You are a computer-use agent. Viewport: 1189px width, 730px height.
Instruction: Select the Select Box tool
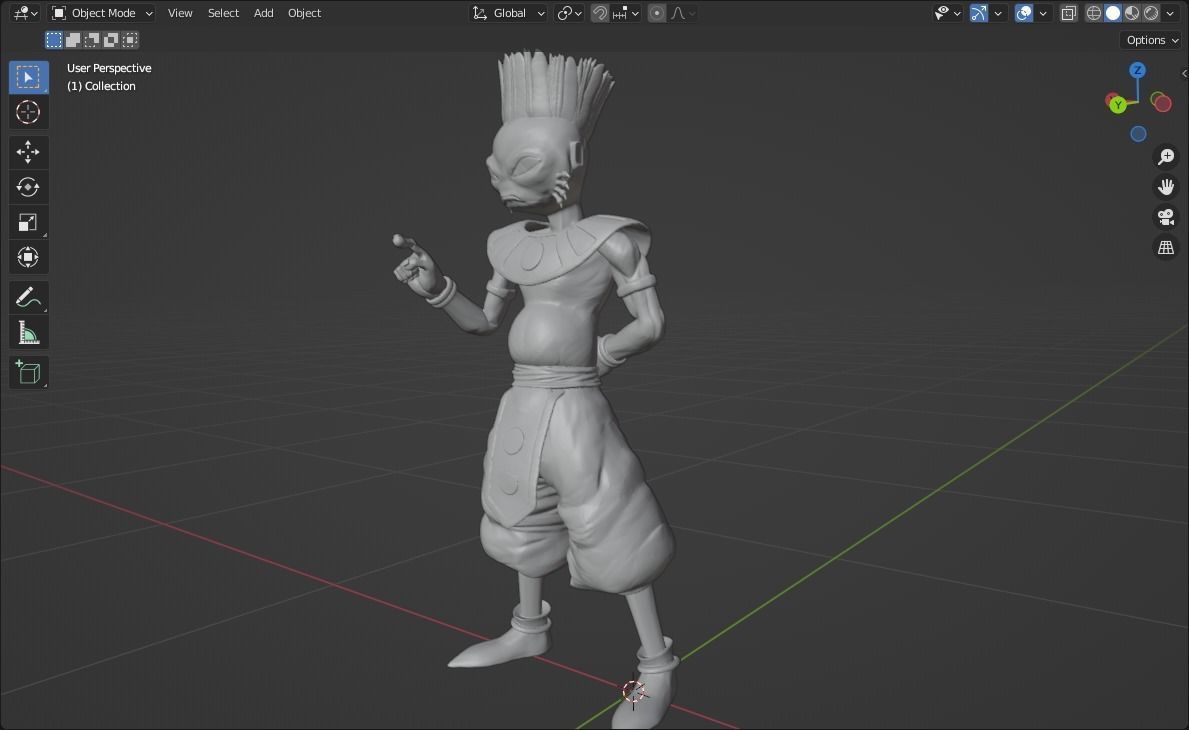point(28,77)
